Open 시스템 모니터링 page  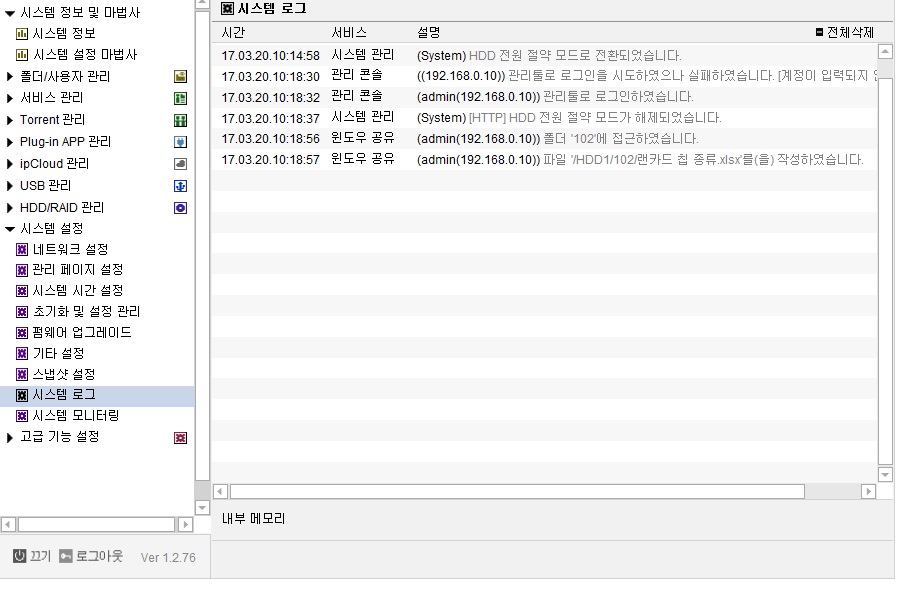[76, 415]
